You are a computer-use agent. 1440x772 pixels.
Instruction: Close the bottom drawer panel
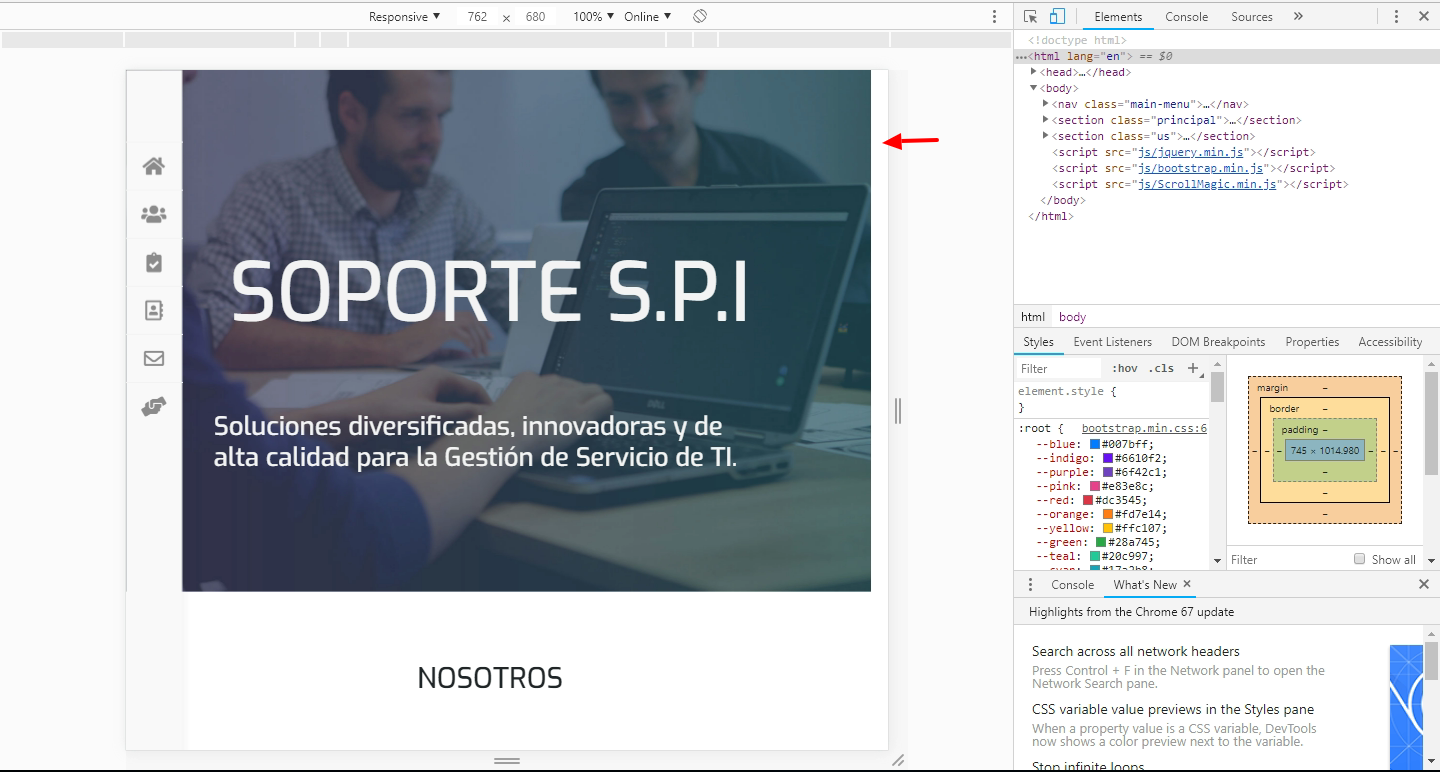tap(1424, 584)
